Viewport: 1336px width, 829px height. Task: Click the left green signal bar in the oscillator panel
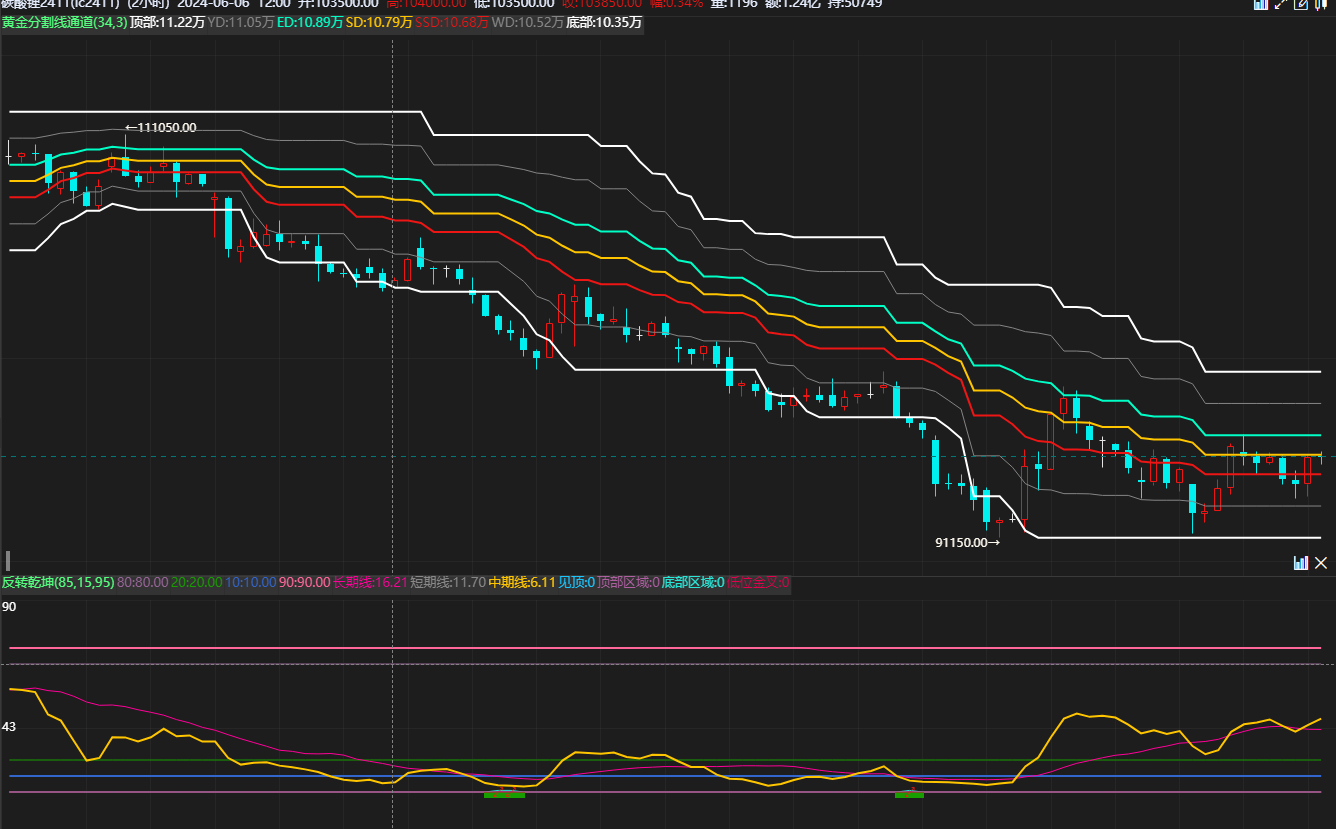pyautogui.click(x=504, y=795)
